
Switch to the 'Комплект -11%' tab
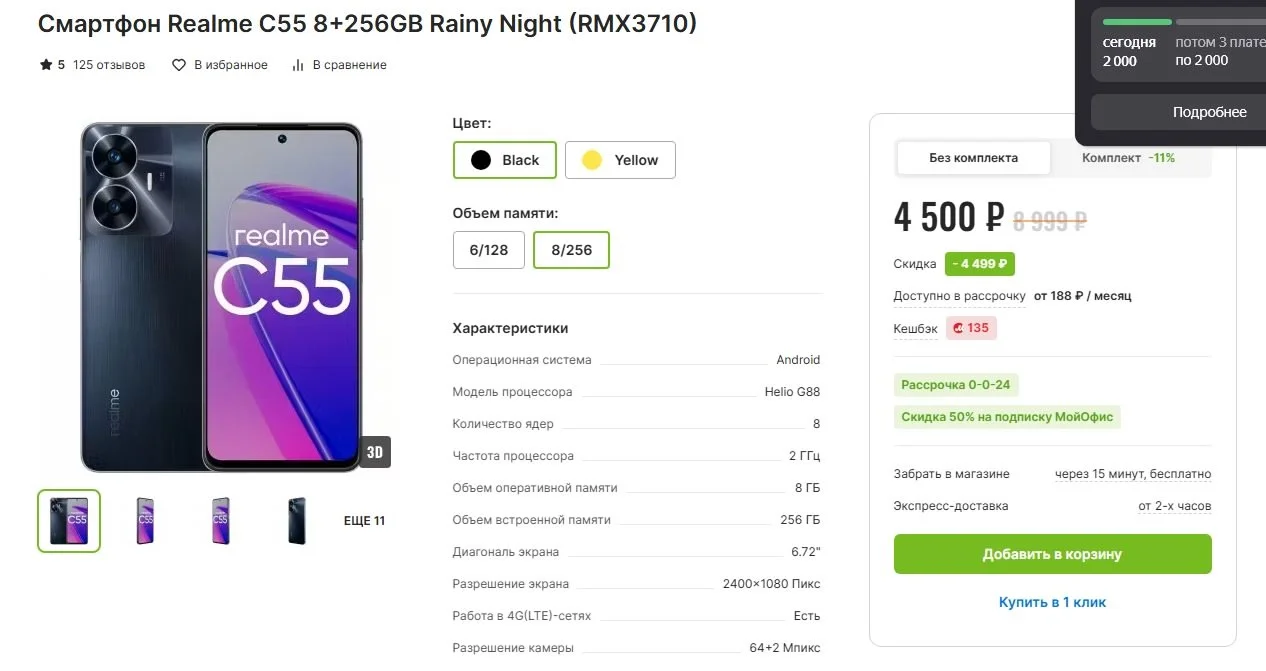pyautogui.click(x=1129, y=158)
